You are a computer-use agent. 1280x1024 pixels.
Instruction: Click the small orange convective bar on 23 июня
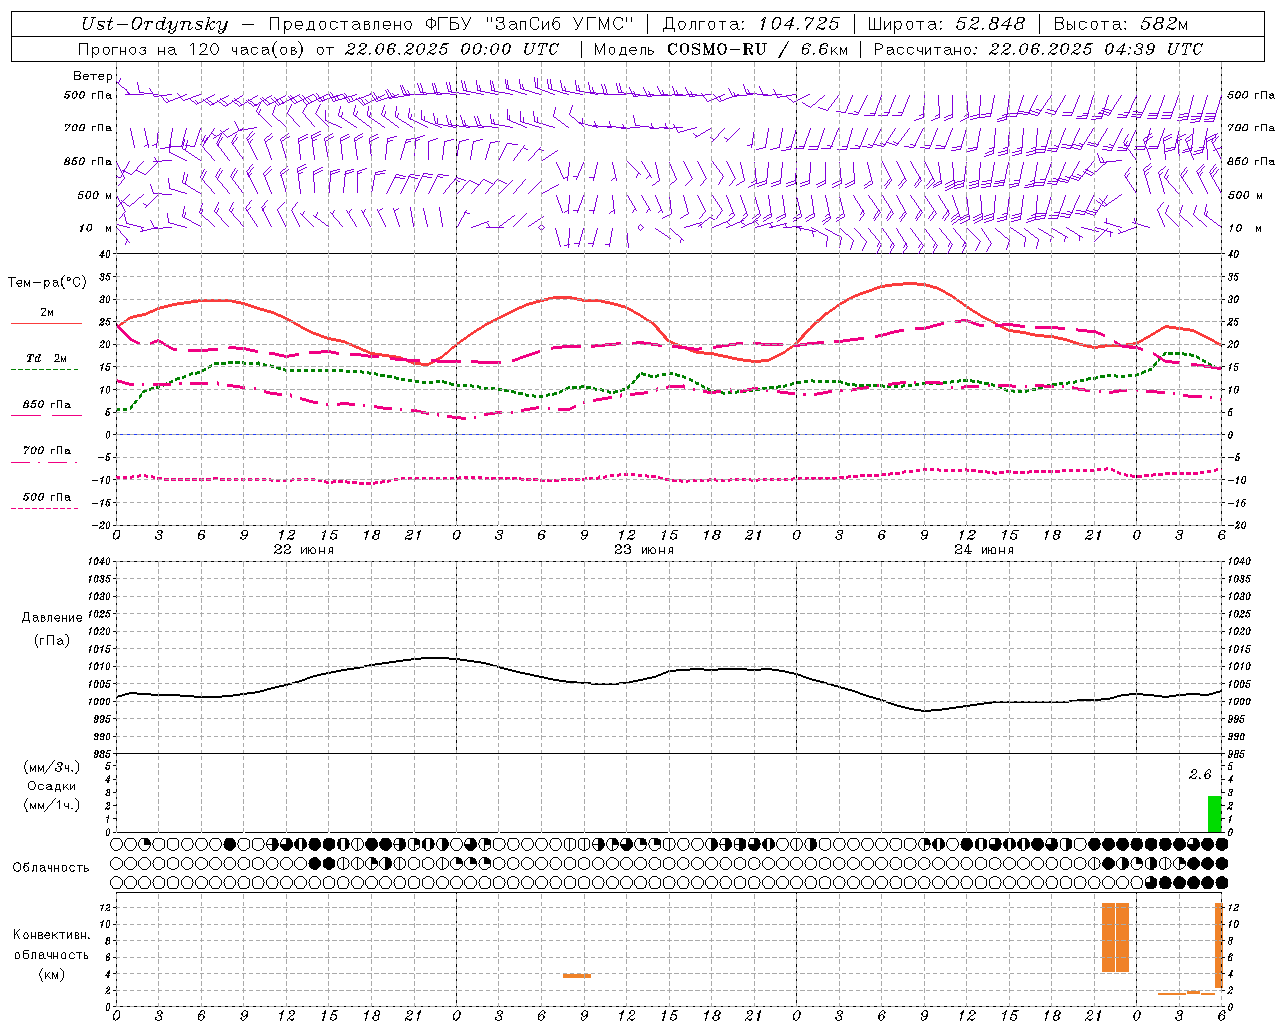[577, 975]
